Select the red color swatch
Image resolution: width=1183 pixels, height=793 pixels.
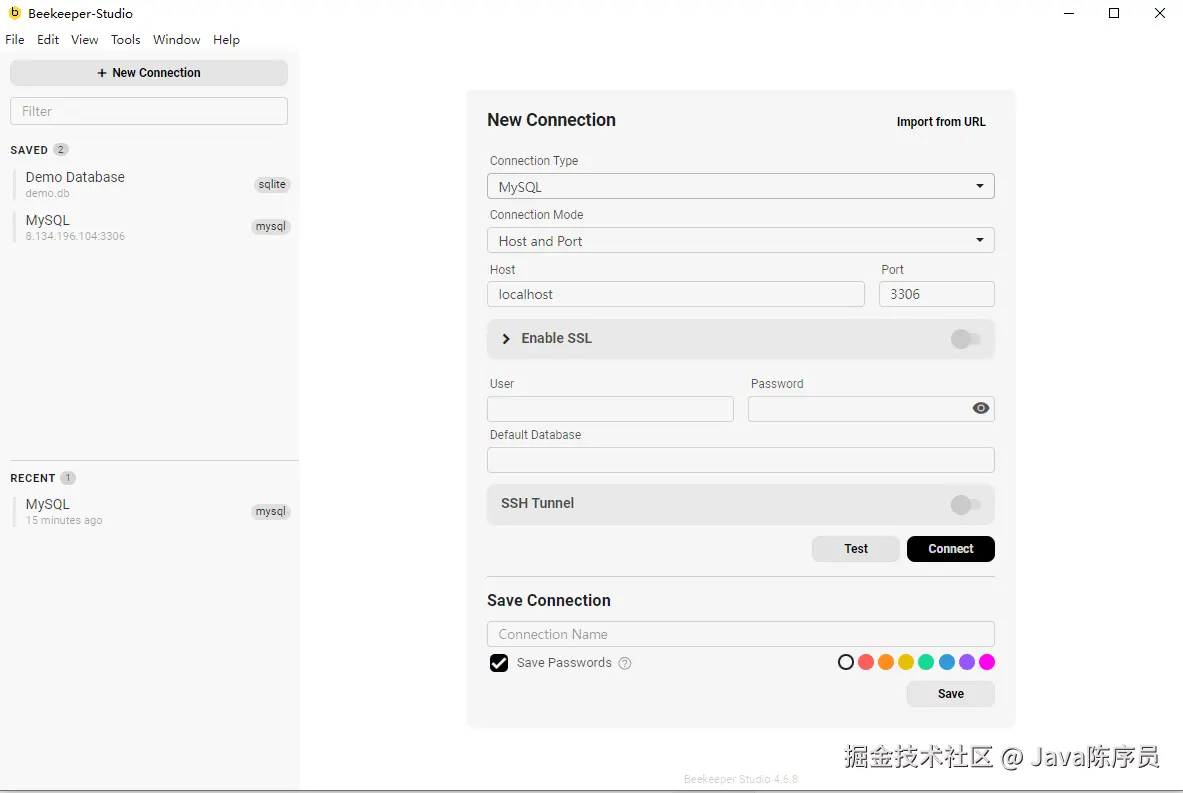coord(866,662)
